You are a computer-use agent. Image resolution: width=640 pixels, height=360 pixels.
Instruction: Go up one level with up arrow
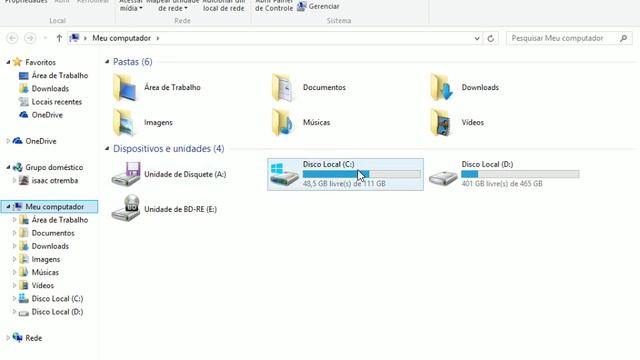click(59, 38)
